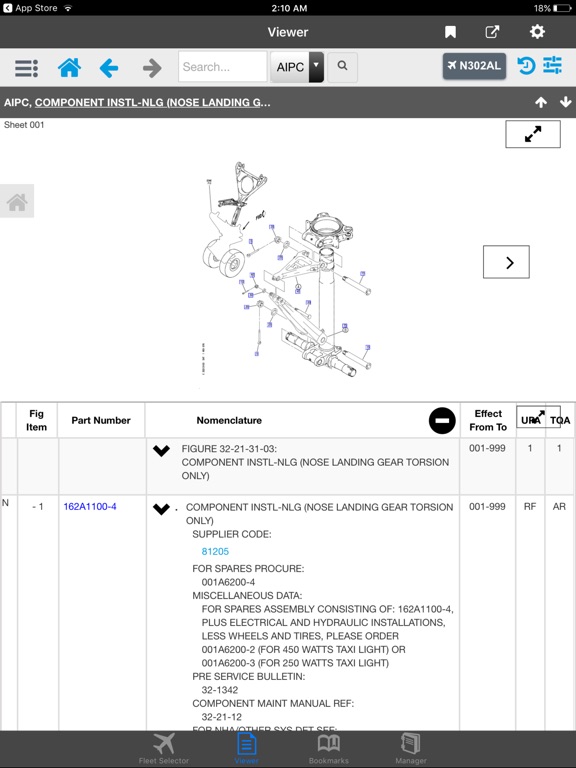Select the Sheet 001 label
This screenshot has width=576, height=768.
pos(24,125)
